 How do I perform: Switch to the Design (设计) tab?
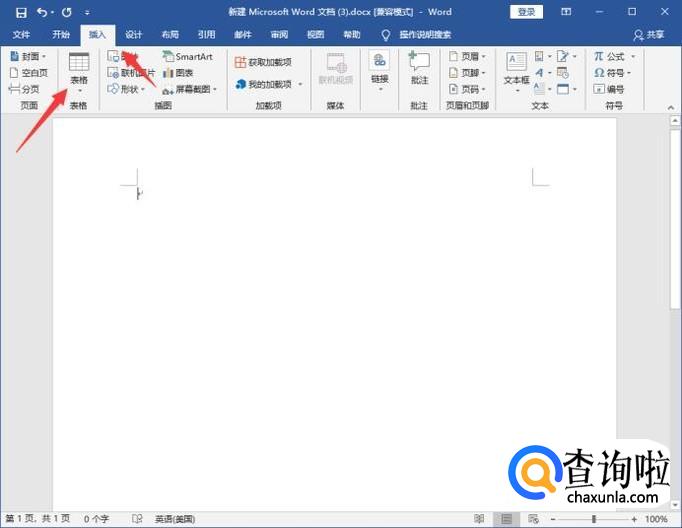[x=133, y=34]
